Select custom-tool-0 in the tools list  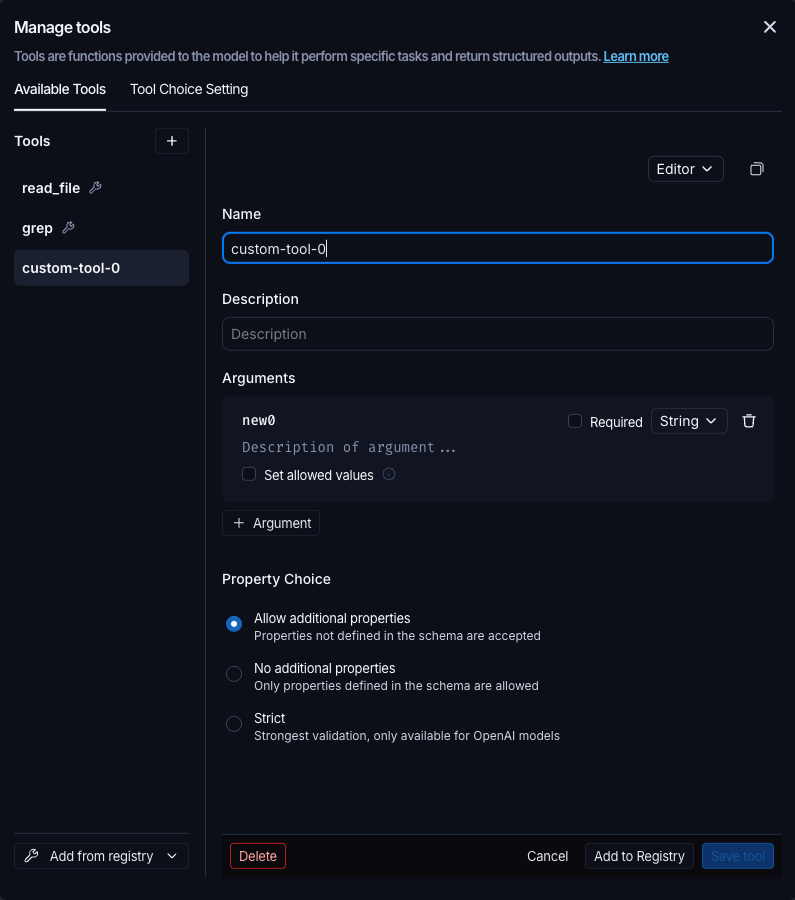[101, 268]
